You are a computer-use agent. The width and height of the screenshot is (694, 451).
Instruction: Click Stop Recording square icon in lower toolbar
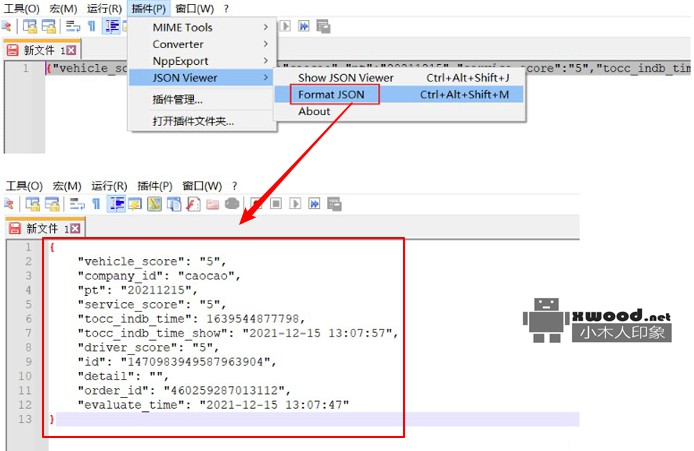point(276,204)
